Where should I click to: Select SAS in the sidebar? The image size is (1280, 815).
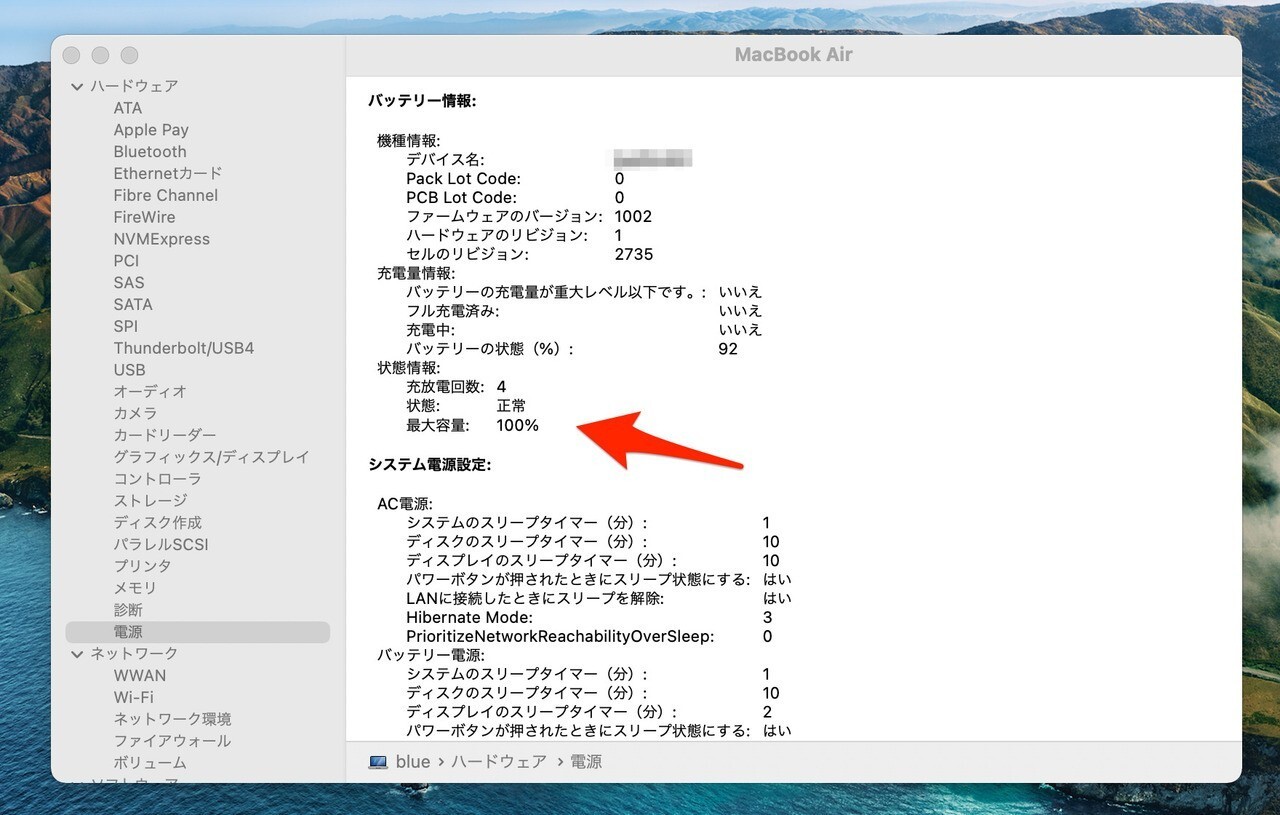point(129,283)
